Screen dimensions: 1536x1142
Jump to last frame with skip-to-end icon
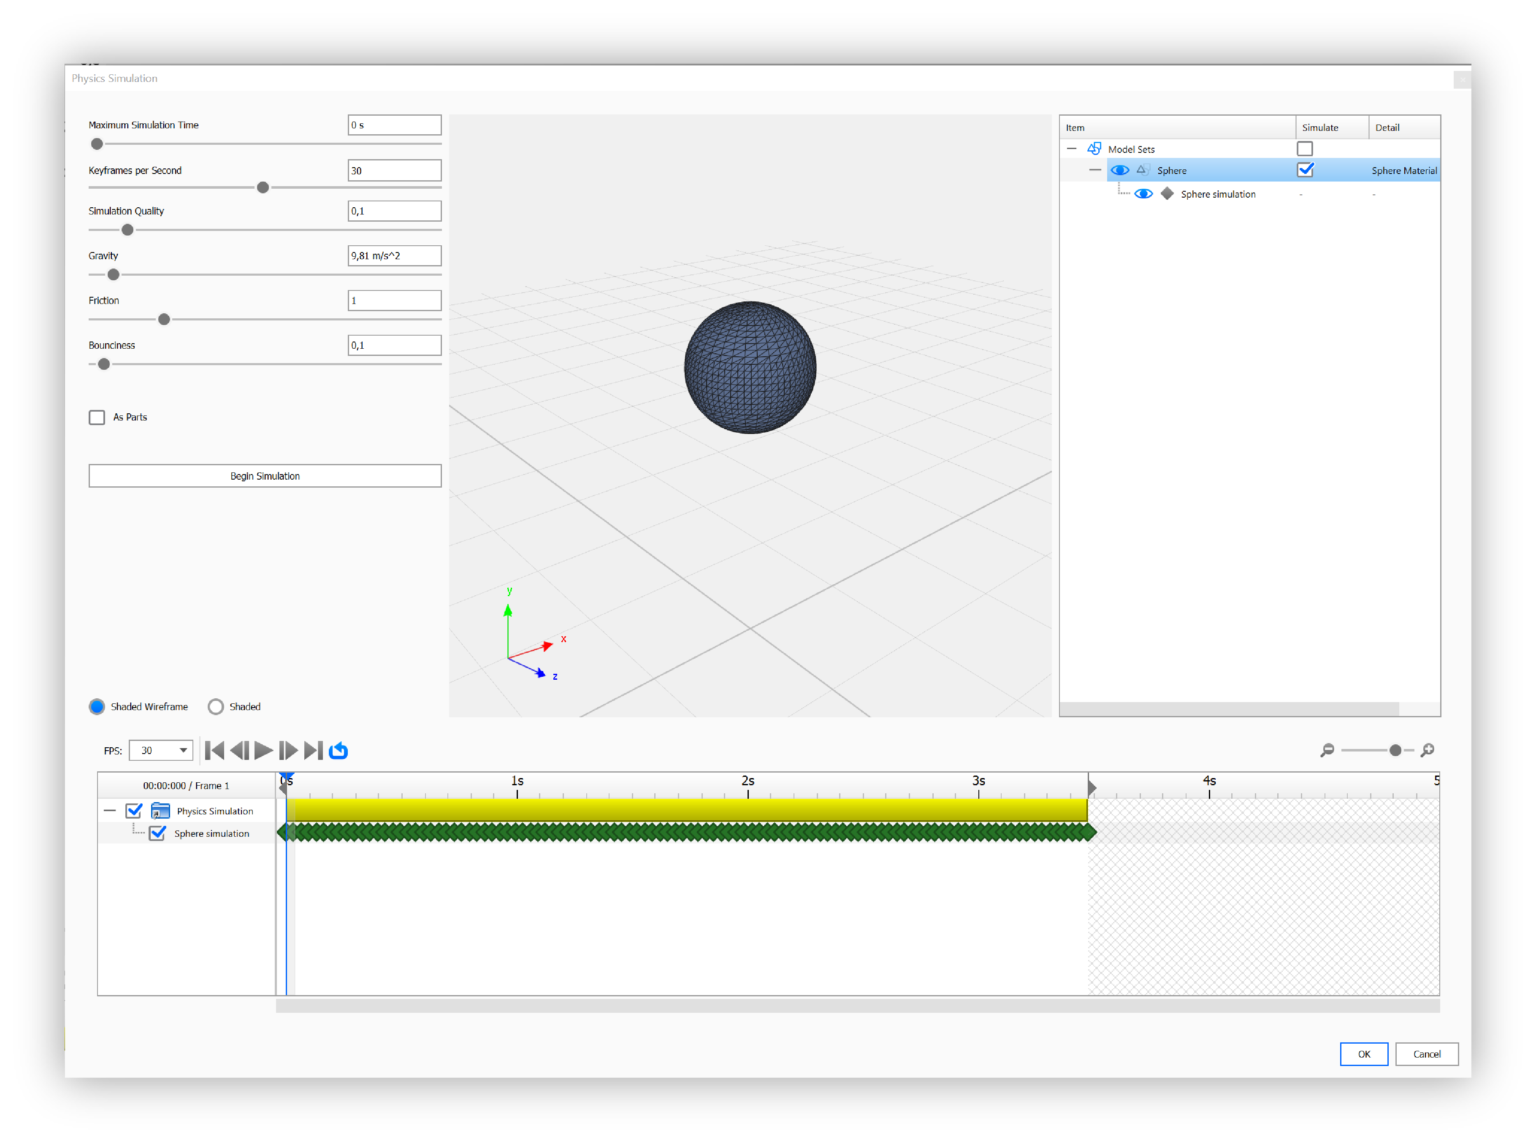coord(313,750)
